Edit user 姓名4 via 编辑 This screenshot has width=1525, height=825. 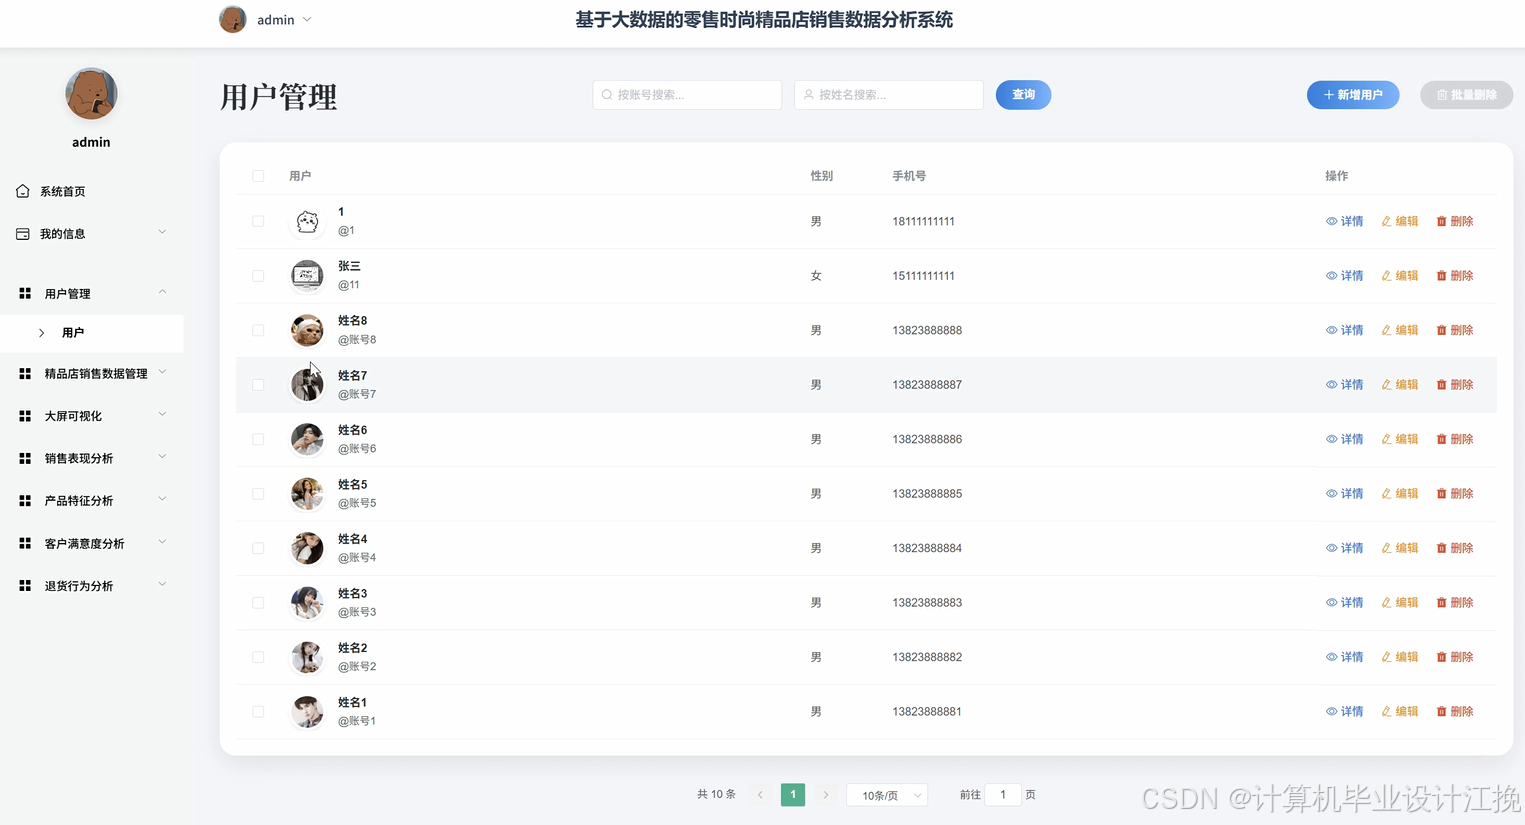1400,548
